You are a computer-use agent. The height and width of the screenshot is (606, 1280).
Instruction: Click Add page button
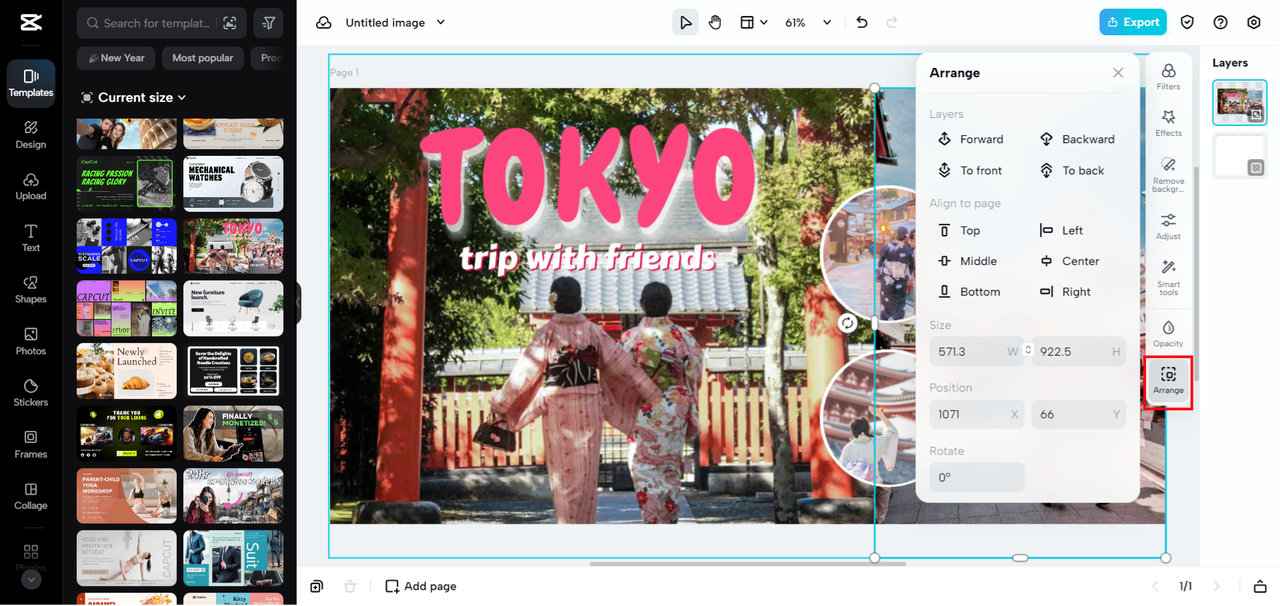tap(421, 586)
